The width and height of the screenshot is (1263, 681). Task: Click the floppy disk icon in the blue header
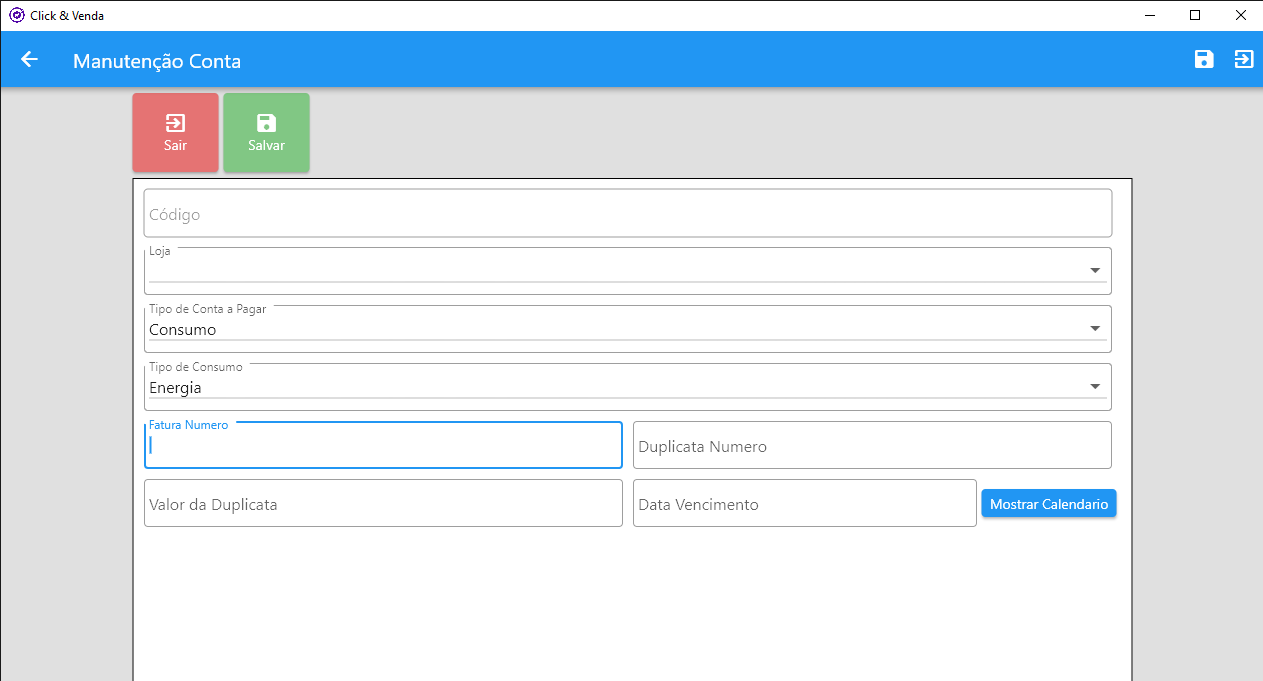pos(1204,60)
